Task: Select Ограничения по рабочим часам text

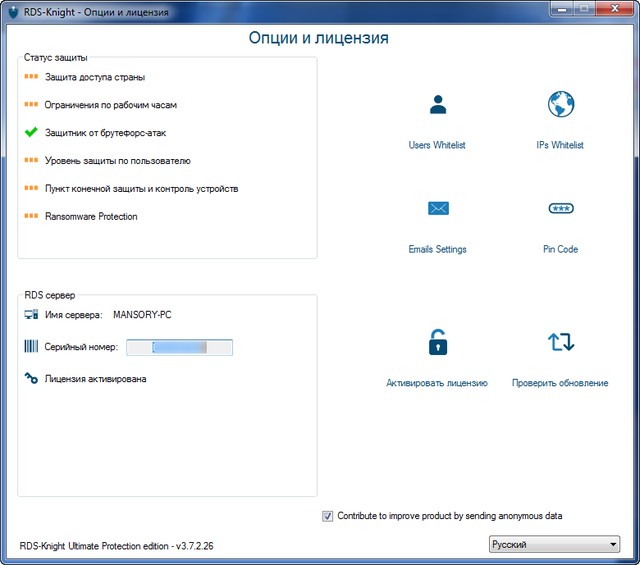Action: (x=111, y=105)
